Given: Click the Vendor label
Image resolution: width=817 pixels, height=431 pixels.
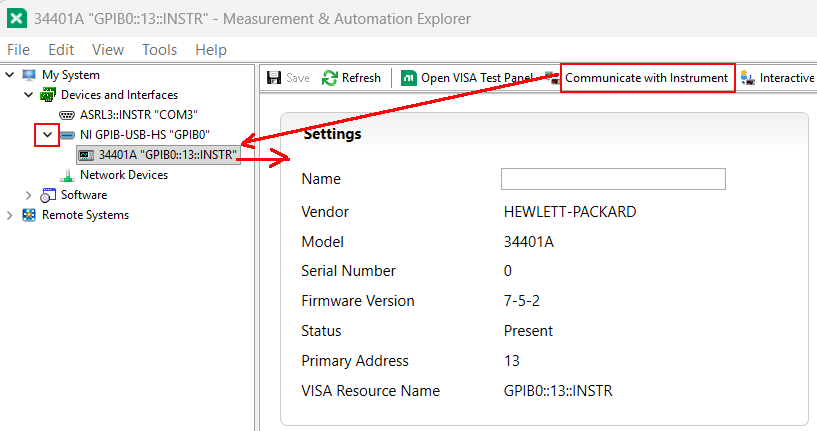Looking at the screenshot, I should coord(325,212).
